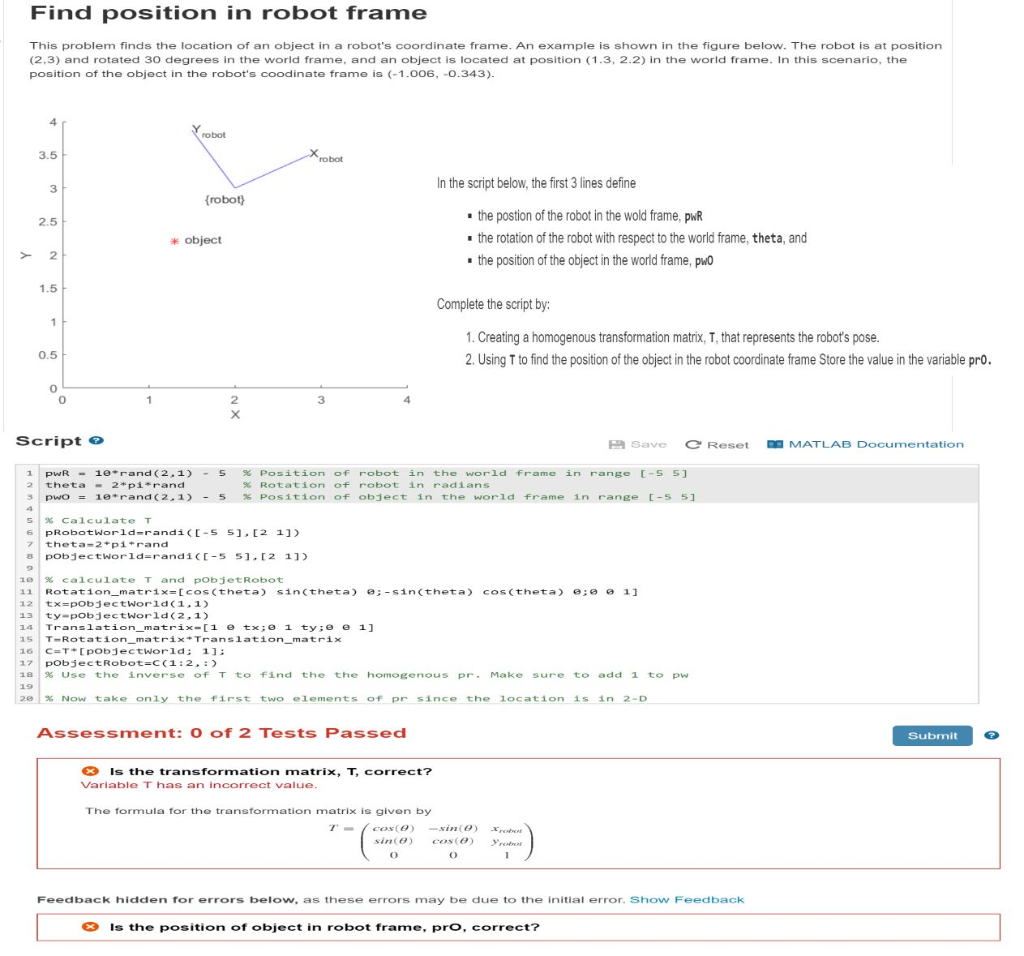Click the red asterisk object marker on the plot
1024x956 pixels.
point(174,239)
